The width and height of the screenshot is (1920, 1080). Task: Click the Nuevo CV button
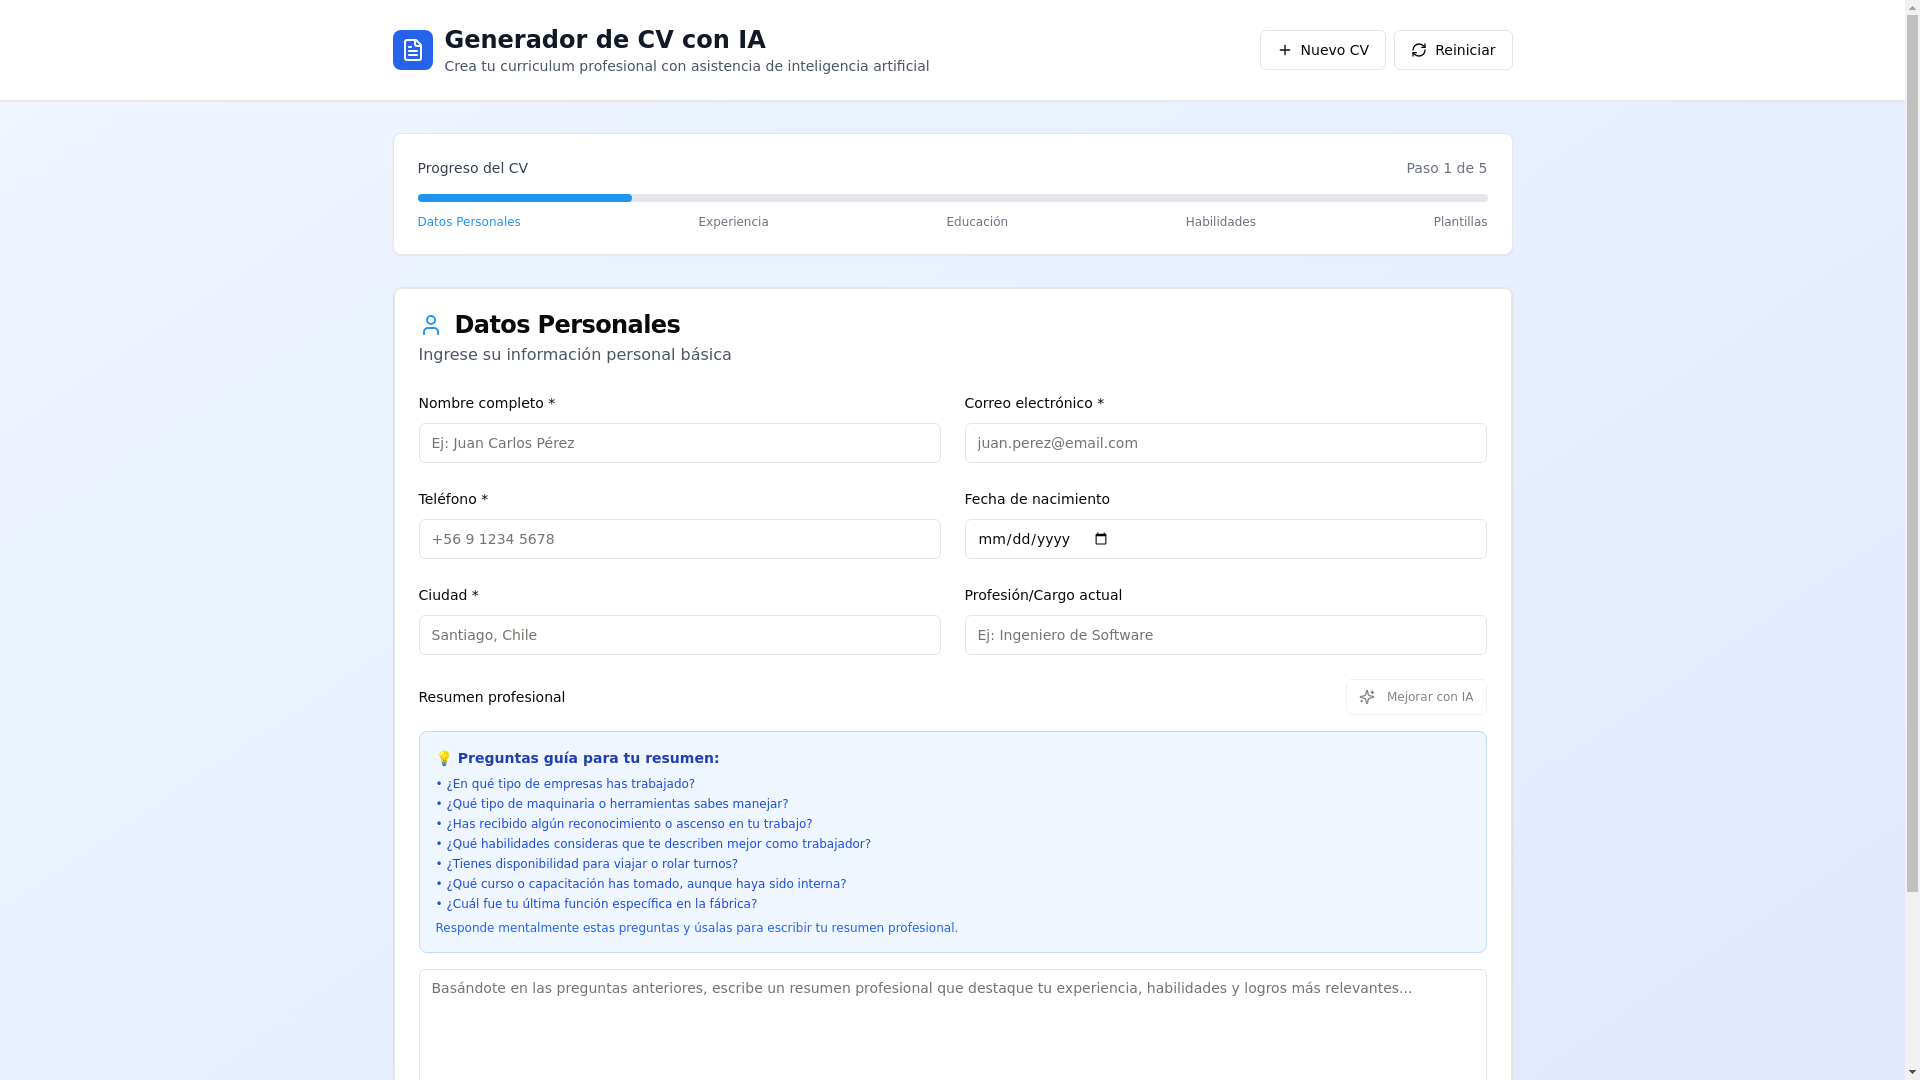pyautogui.click(x=1322, y=50)
